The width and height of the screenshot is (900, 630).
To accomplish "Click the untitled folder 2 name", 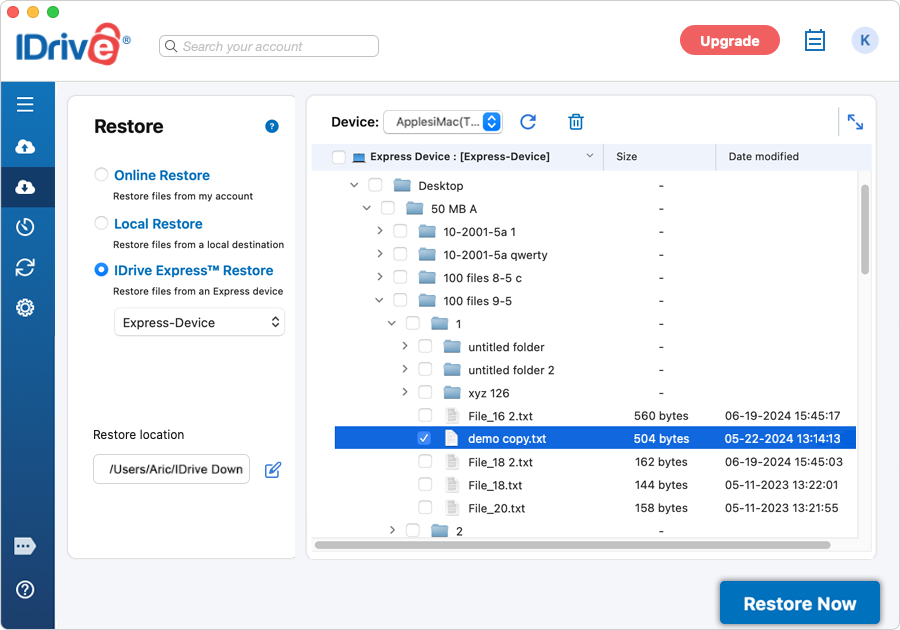I will tap(511, 370).
